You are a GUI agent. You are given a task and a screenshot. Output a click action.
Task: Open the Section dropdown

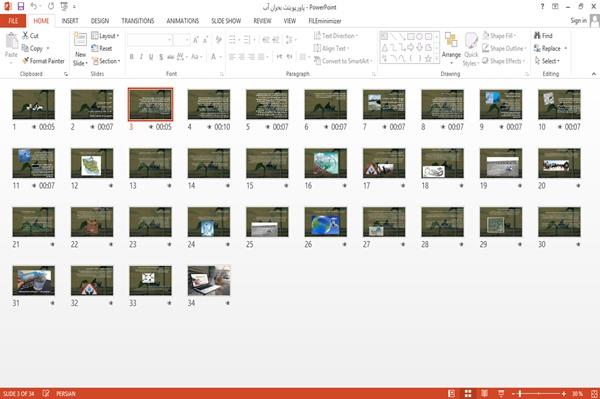click(106, 61)
